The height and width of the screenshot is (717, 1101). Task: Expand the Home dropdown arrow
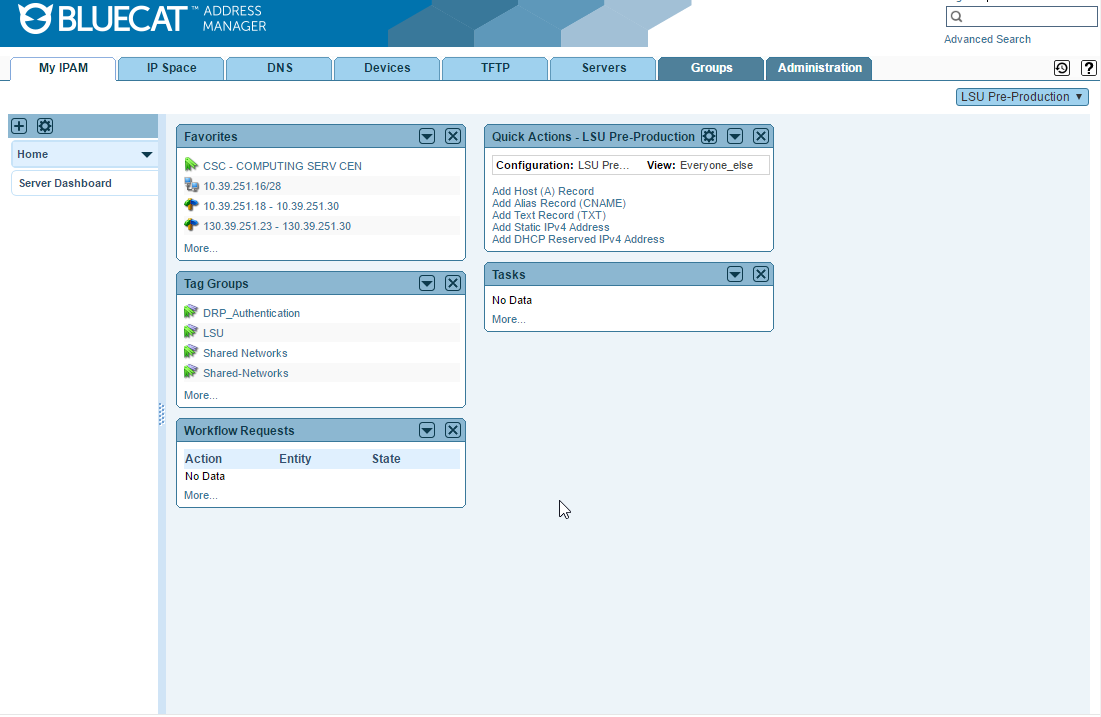(147, 154)
